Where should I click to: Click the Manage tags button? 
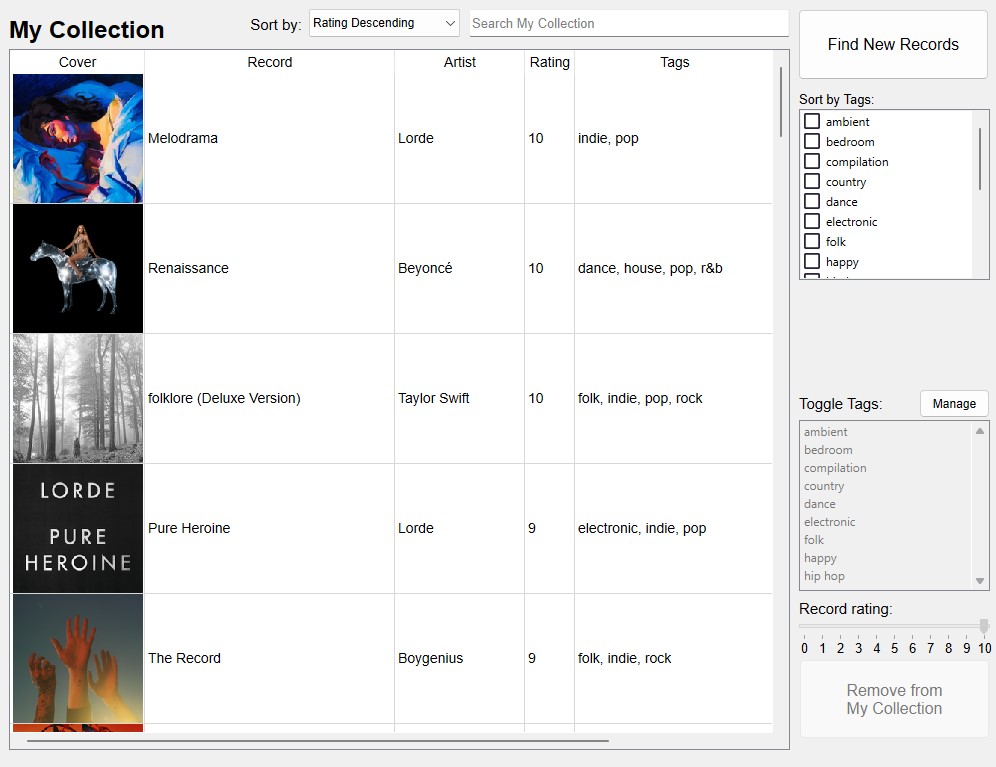pos(954,404)
